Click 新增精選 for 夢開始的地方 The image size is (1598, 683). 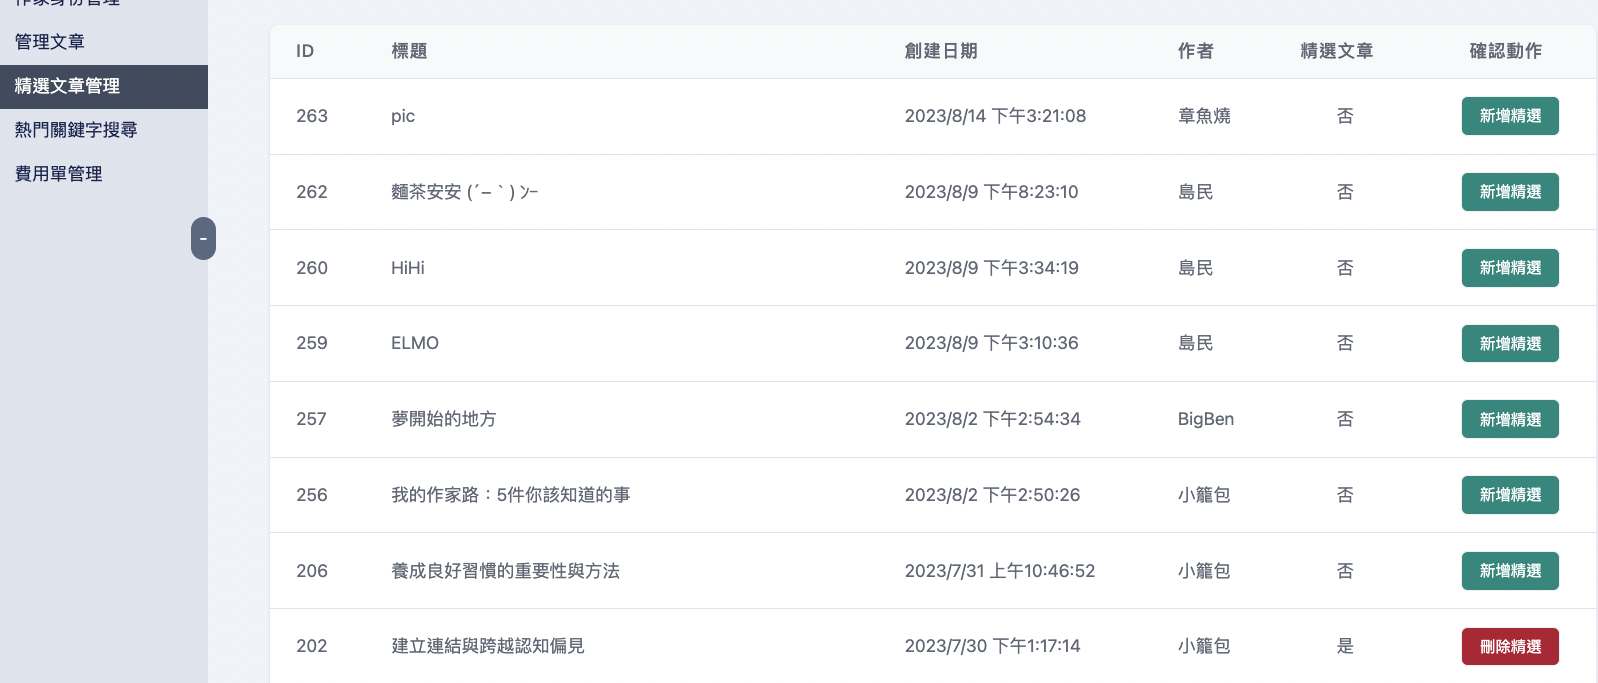click(1509, 420)
